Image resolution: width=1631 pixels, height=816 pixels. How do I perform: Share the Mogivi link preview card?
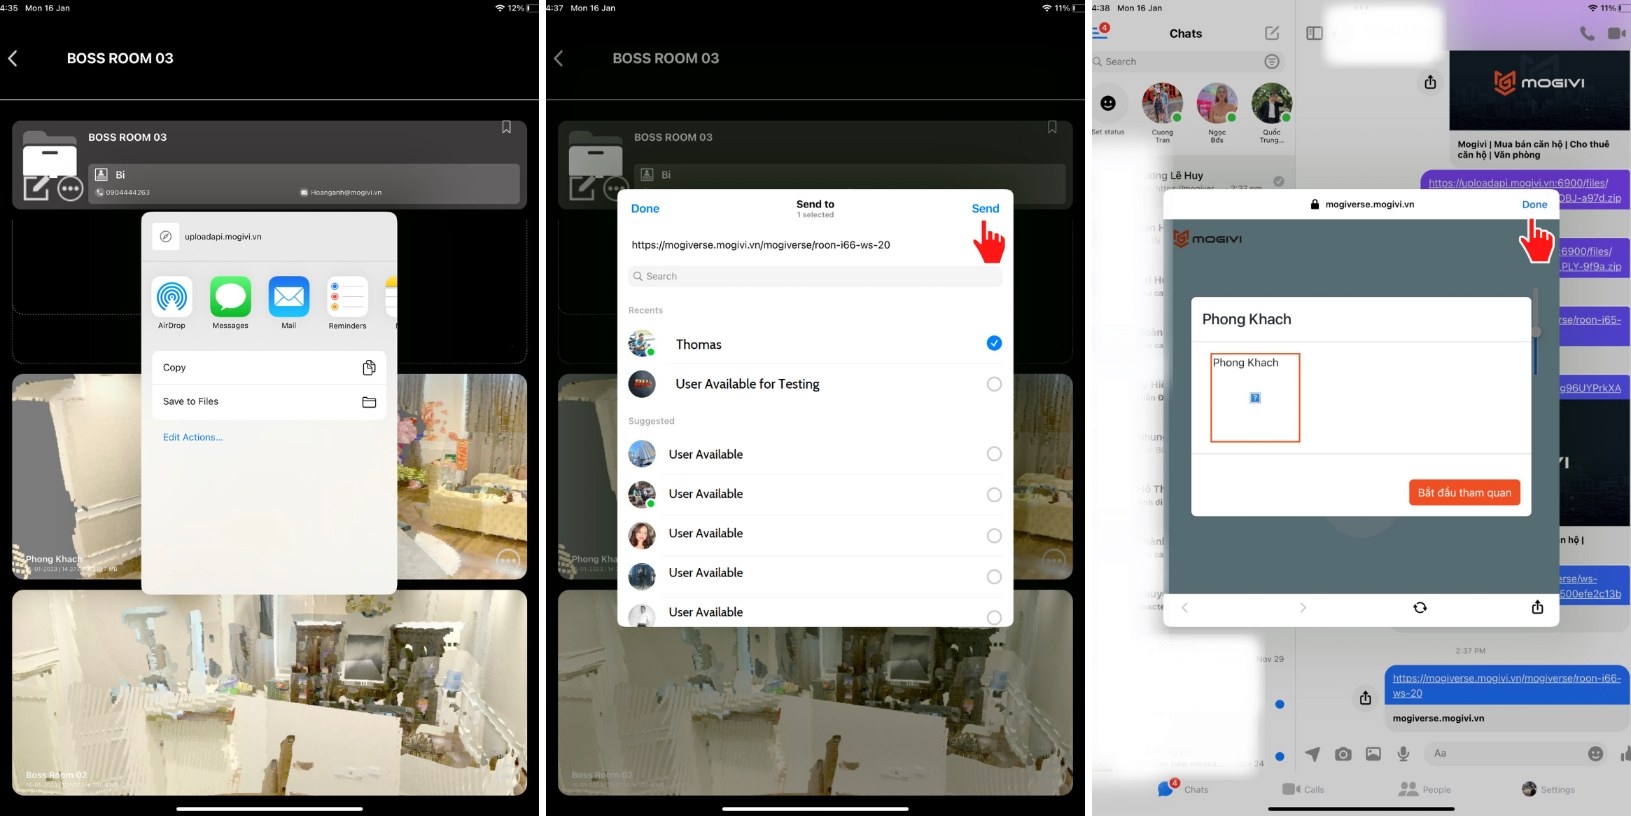point(1430,82)
